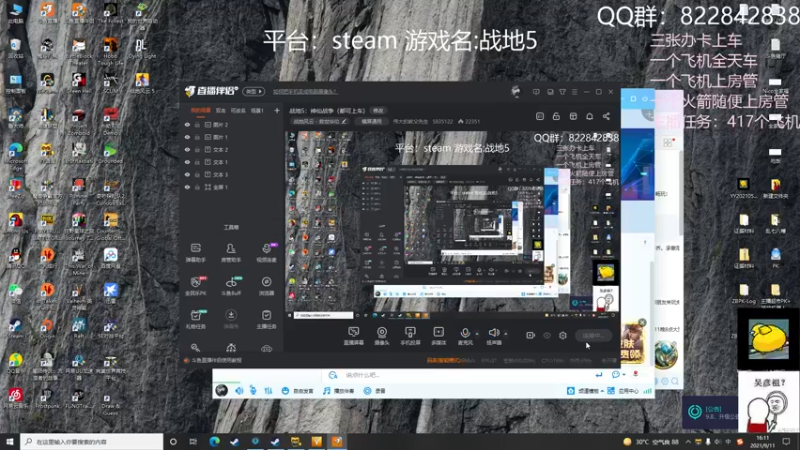Open the help link in title bar

point(305,92)
